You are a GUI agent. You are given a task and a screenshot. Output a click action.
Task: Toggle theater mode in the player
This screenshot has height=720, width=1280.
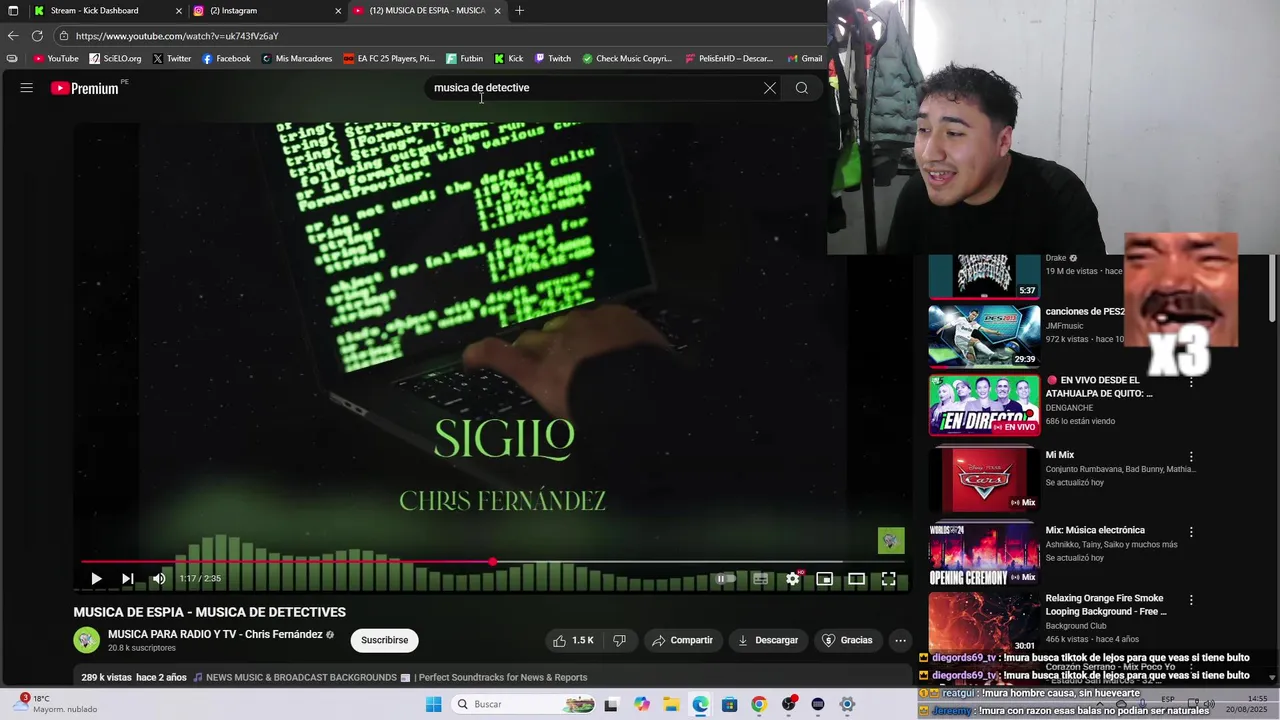pos(857,579)
